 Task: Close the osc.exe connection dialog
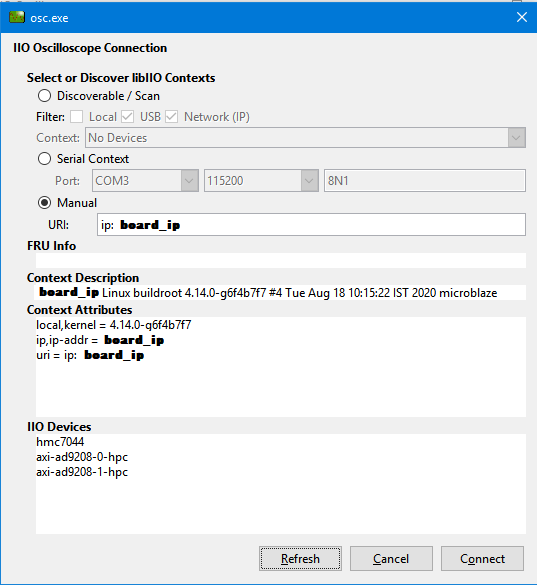pos(522,17)
